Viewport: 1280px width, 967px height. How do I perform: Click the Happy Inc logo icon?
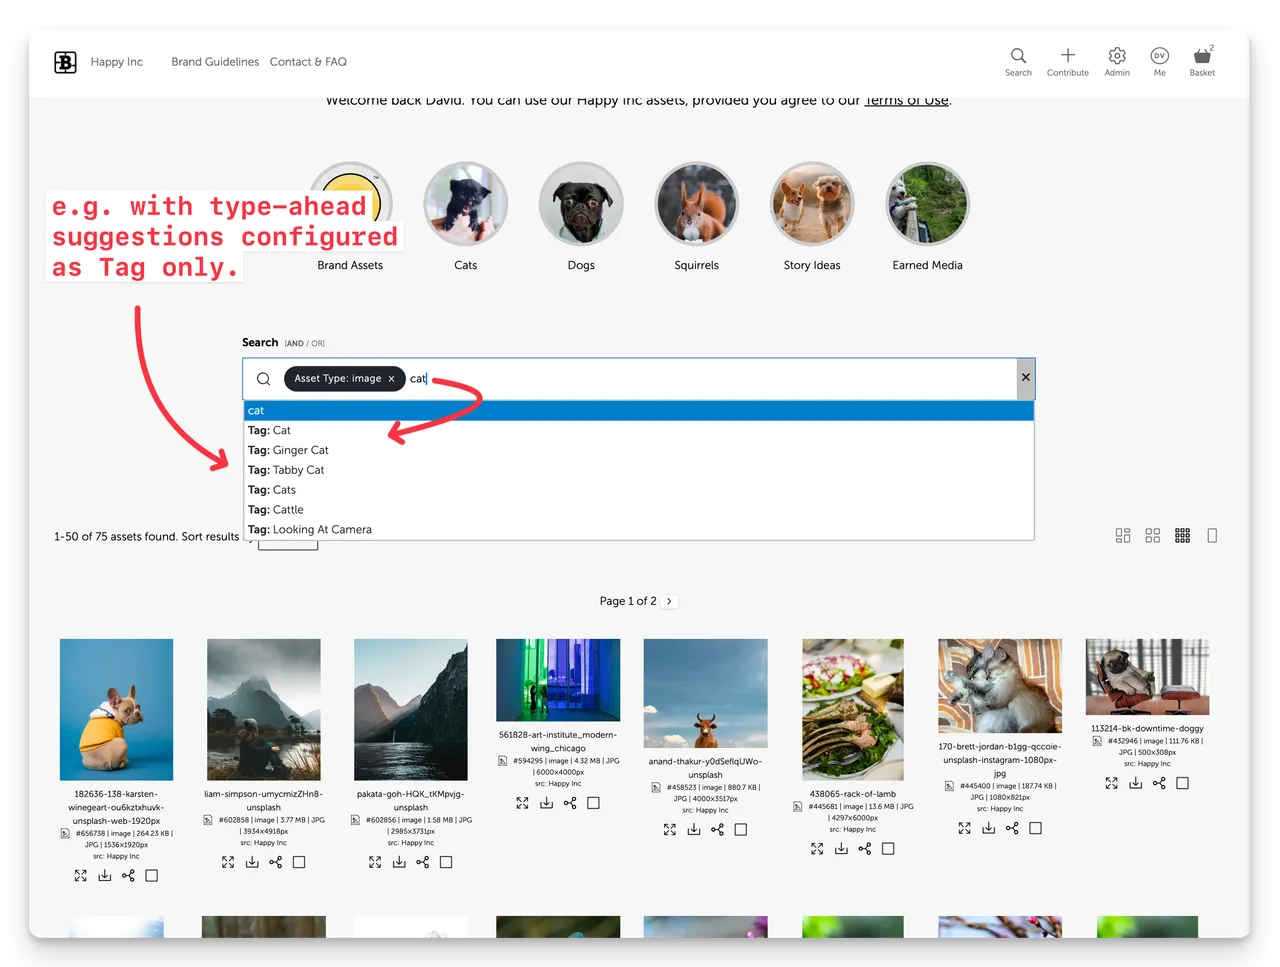point(65,62)
